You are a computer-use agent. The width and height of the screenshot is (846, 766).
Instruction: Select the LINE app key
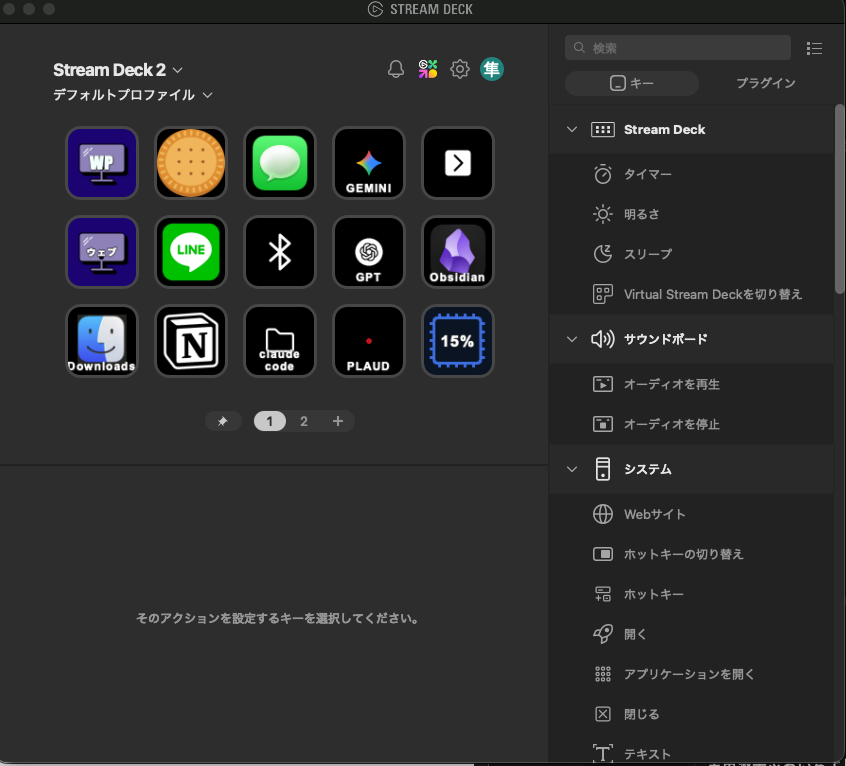point(191,252)
